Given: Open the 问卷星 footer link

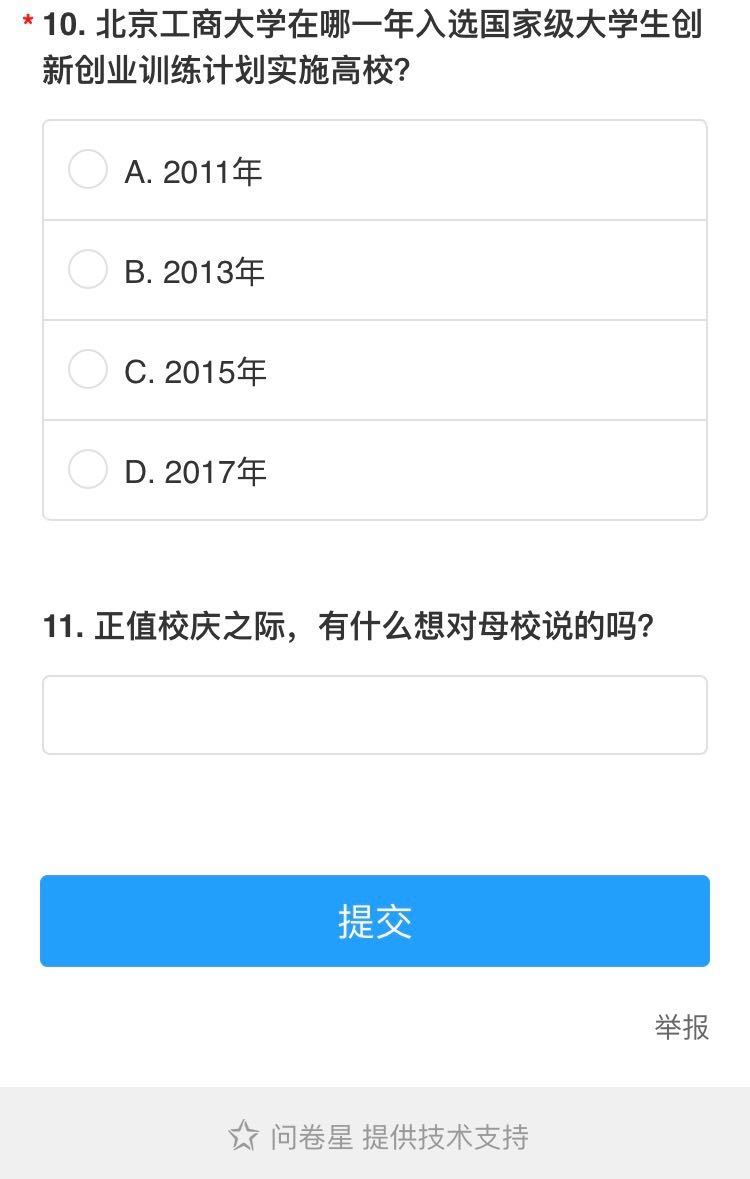Looking at the screenshot, I should click(x=311, y=1137).
